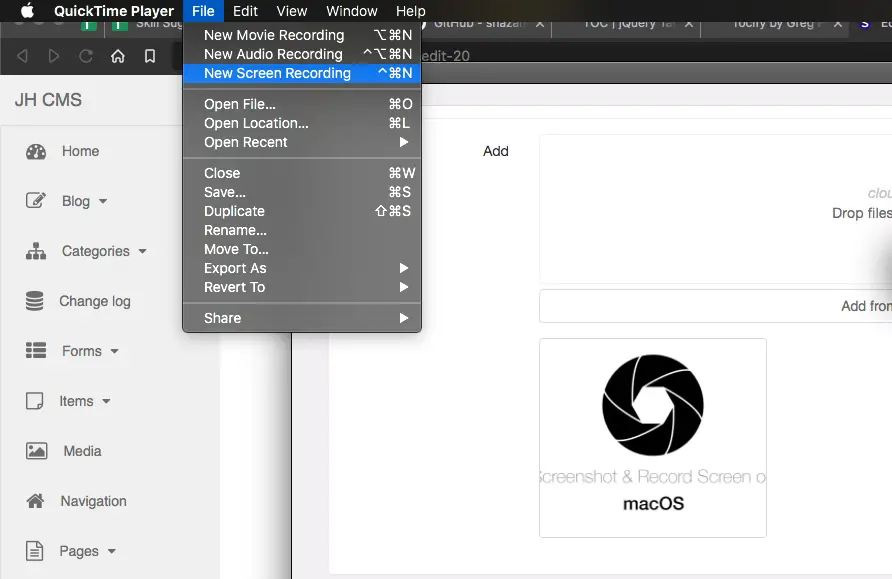Click the Add from button
Viewport: 892px width, 579px height.
[716, 306]
